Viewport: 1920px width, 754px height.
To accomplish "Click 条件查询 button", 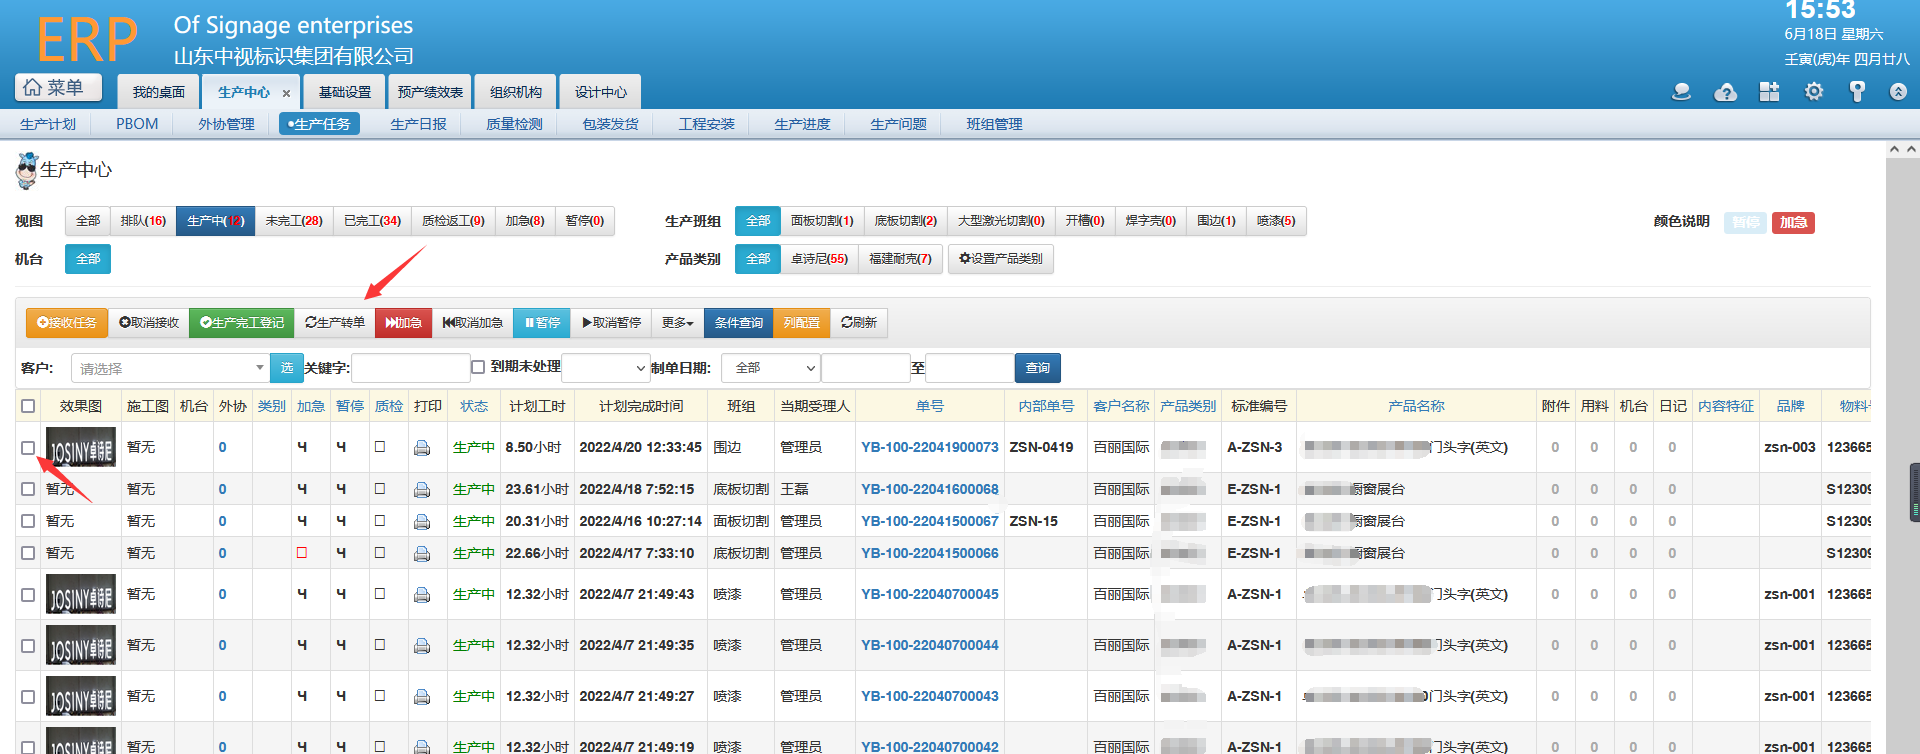I will click(738, 323).
